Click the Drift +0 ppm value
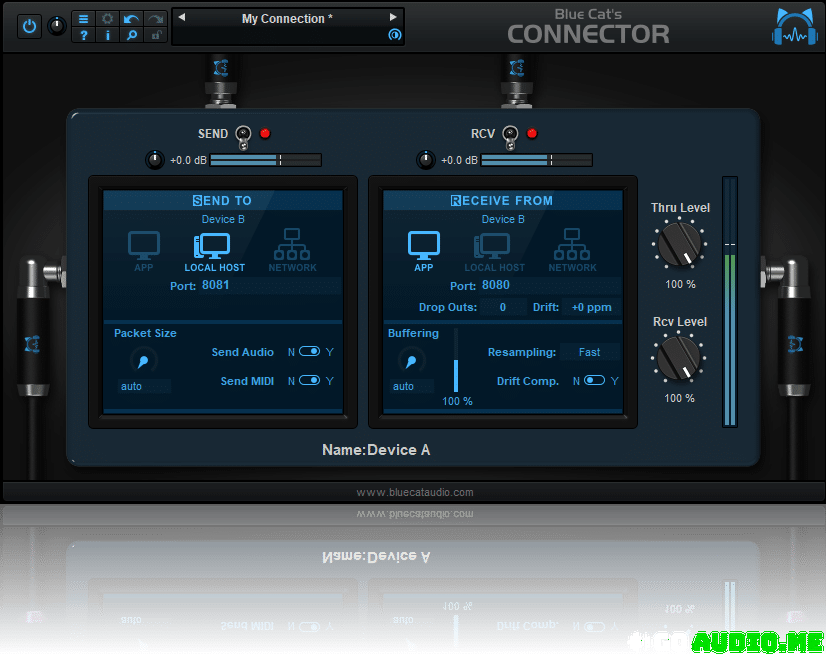Image resolution: width=826 pixels, height=655 pixels. tap(592, 307)
